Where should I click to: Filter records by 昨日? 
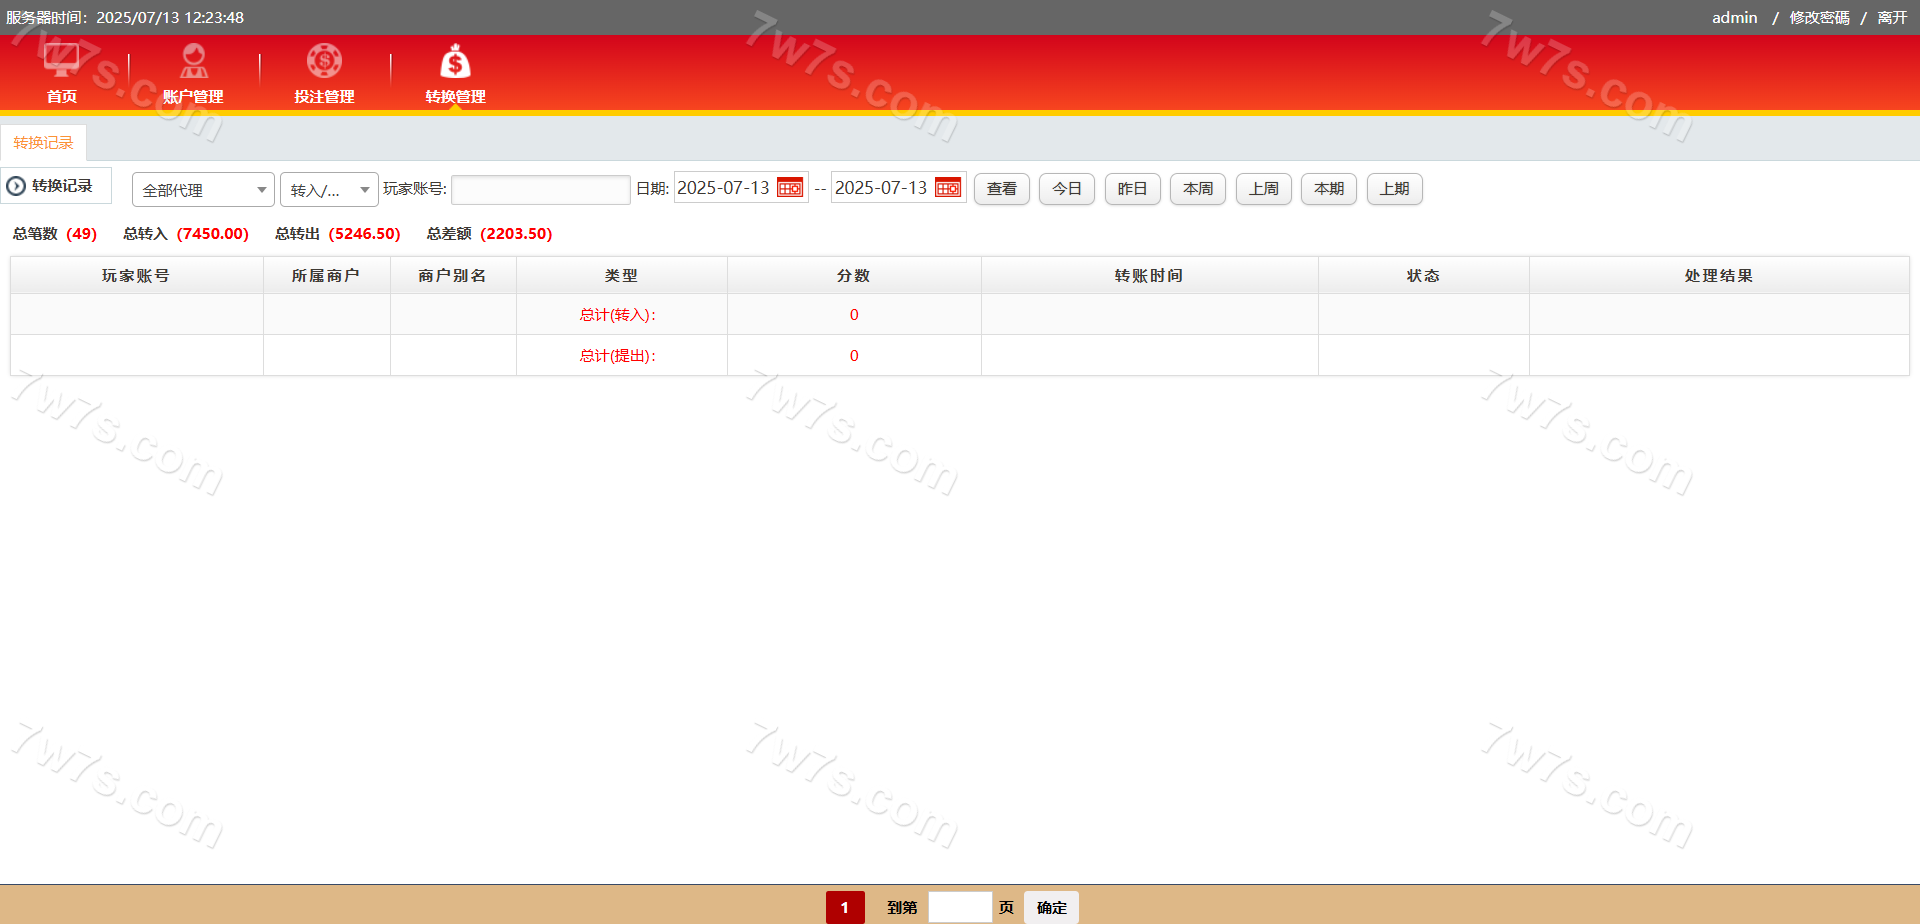tap(1132, 189)
